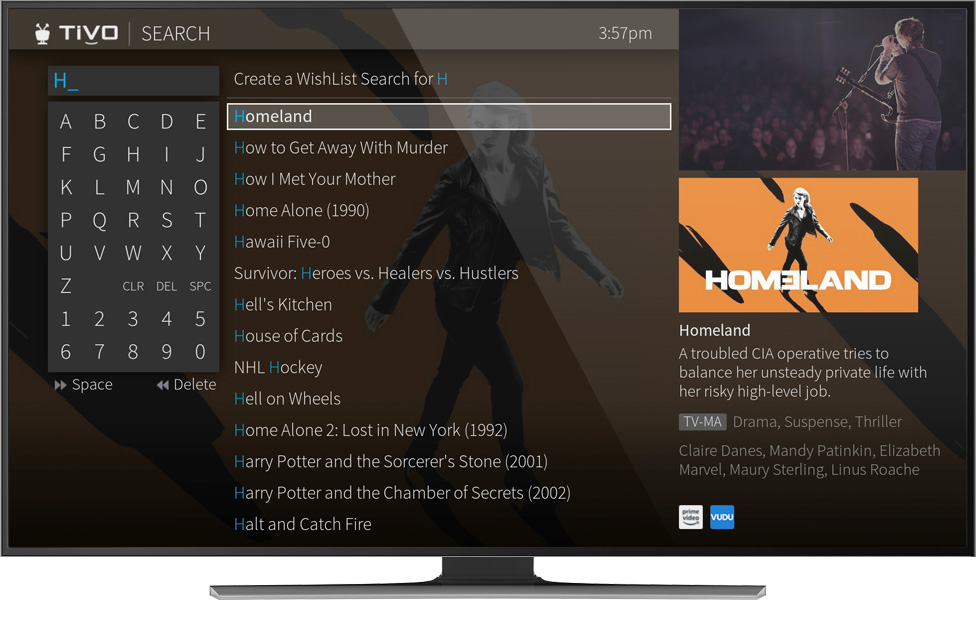Click letter T on keyboard grid

pyautogui.click(x=200, y=220)
